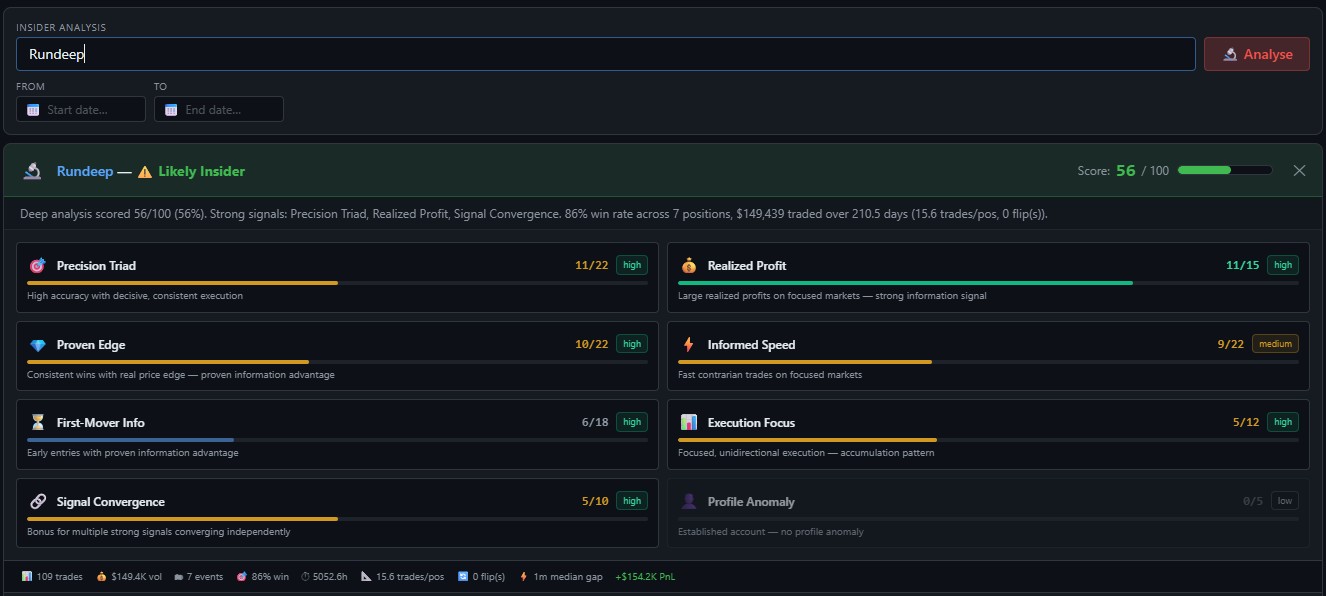
Task: Click the 86% win dart icon in the footer
Action: coord(241,576)
